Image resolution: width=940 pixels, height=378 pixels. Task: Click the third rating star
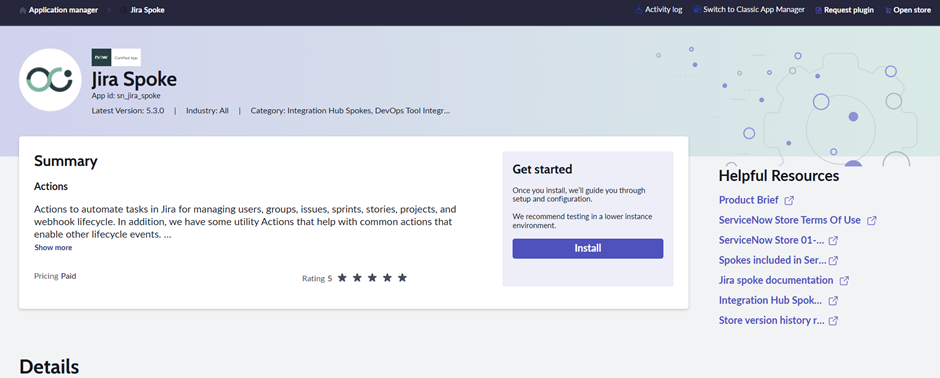click(x=372, y=278)
